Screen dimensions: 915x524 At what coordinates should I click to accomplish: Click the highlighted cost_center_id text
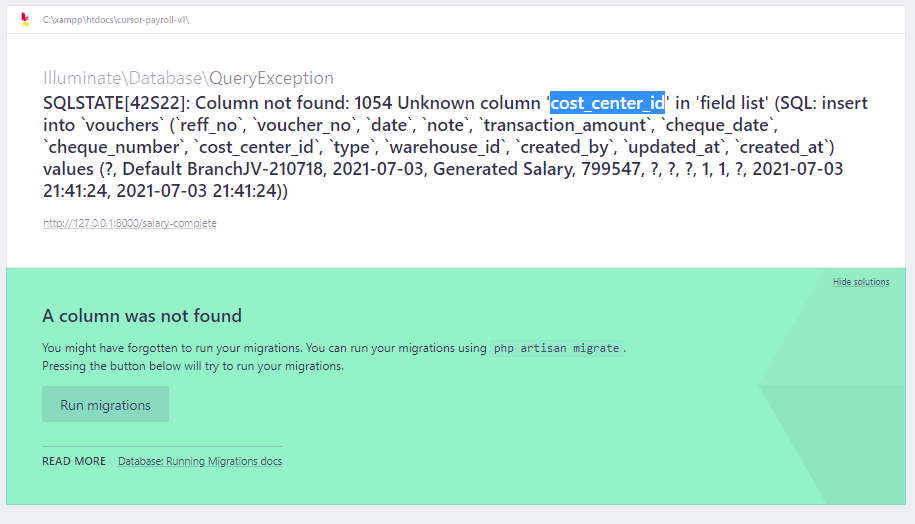607,102
